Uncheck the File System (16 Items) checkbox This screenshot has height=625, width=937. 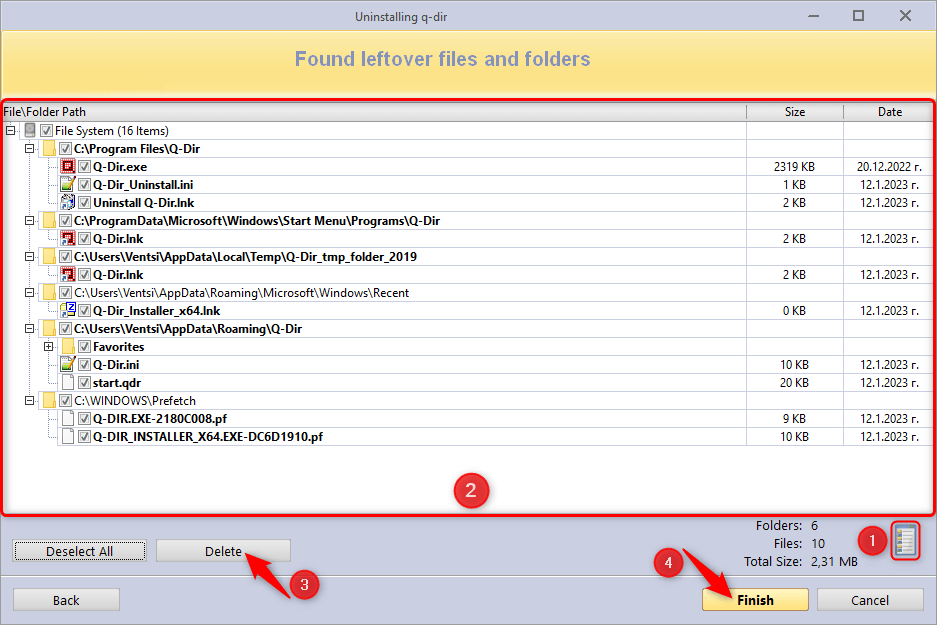tap(47, 130)
